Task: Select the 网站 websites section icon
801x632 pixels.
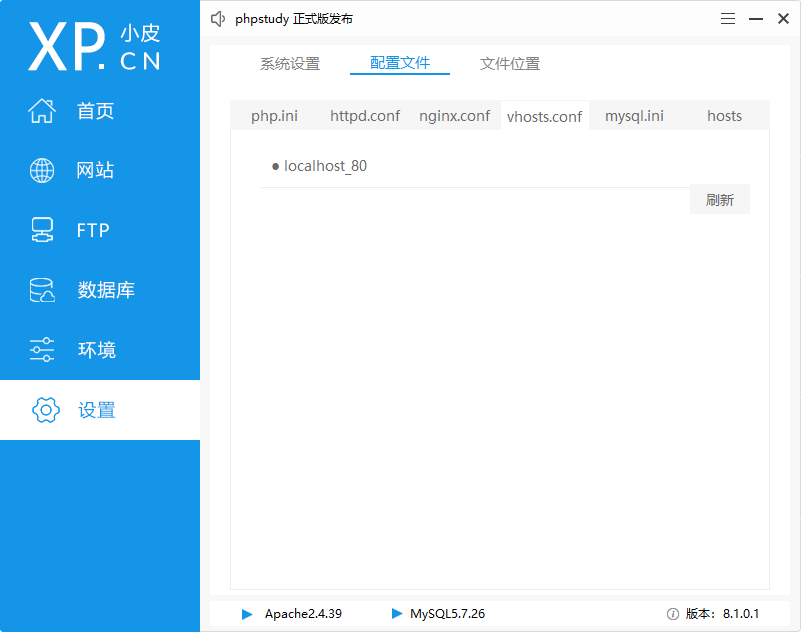Action: point(41,170)
